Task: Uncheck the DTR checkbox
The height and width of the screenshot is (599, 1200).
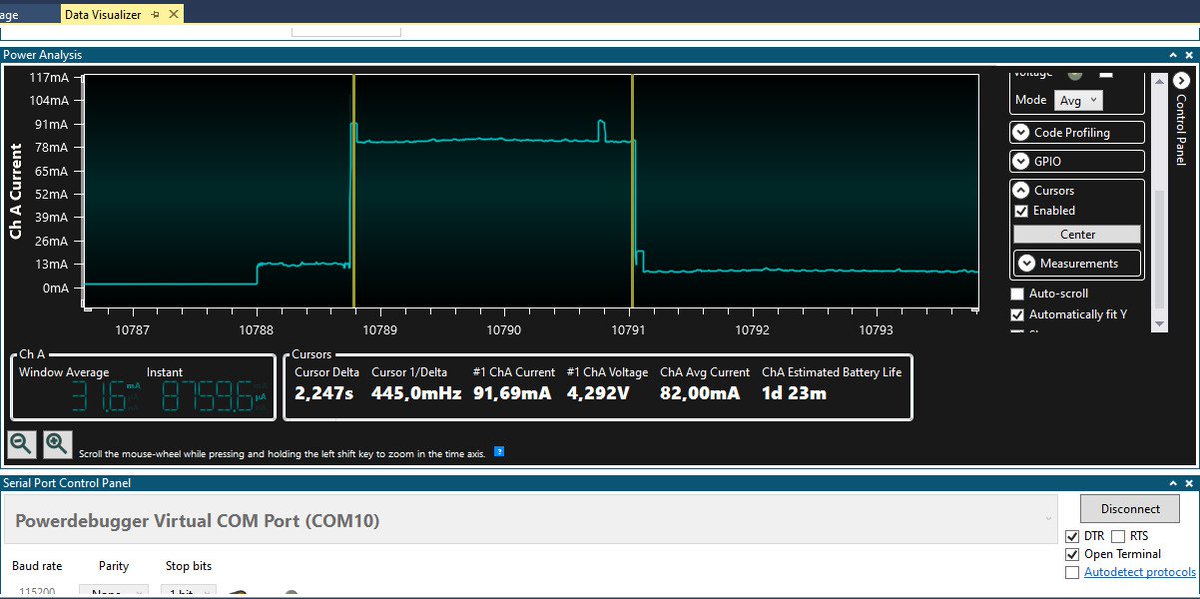Action: click(x=1073, y=536)
